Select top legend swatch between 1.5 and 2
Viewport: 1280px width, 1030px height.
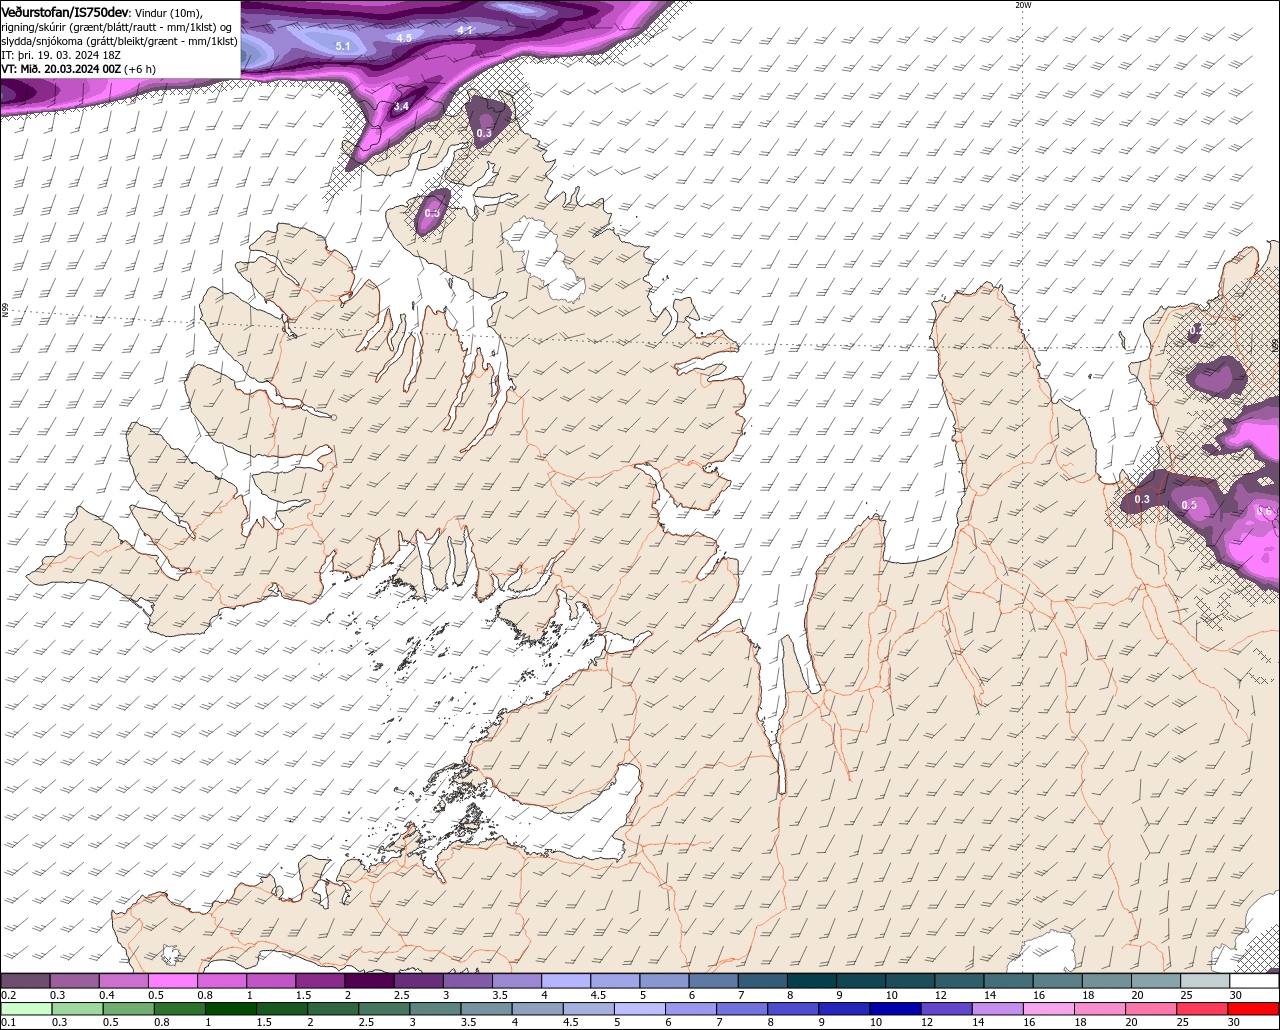point(321,981)
